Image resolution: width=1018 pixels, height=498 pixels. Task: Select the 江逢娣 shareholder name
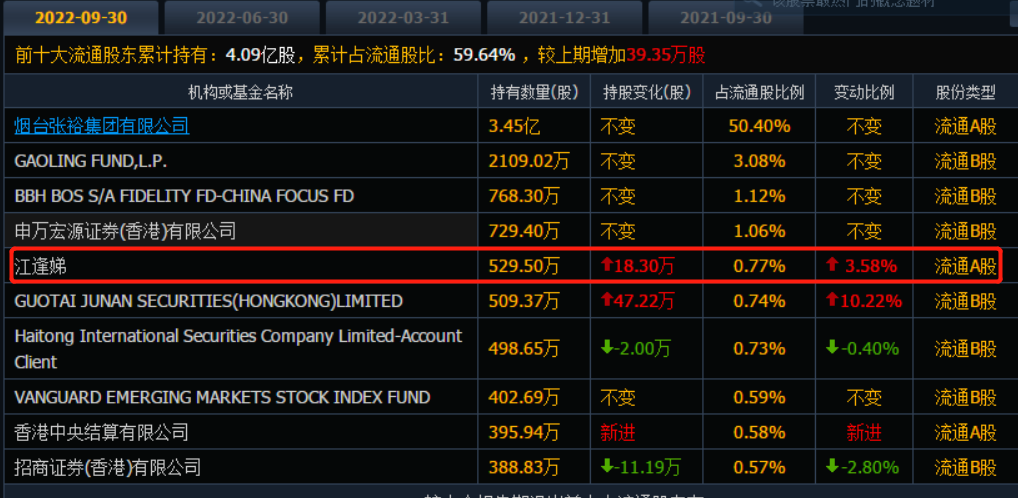pyautogui.click(x=40, y=266)
